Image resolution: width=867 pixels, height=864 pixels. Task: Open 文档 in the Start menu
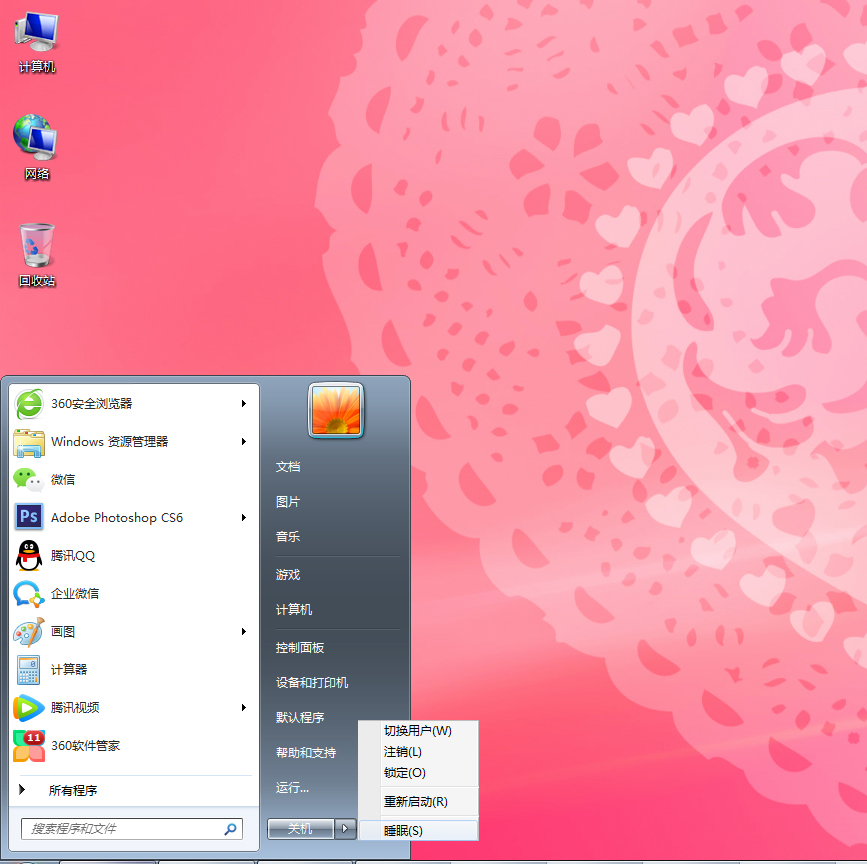[x=288, y=467]
